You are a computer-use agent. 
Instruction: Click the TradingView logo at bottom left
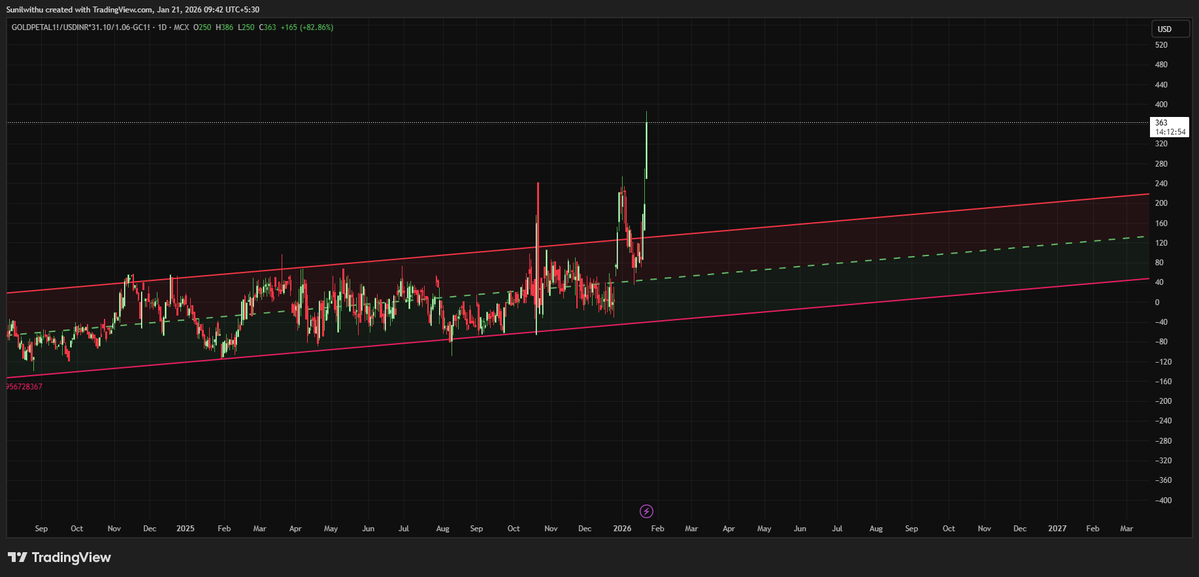60,557
